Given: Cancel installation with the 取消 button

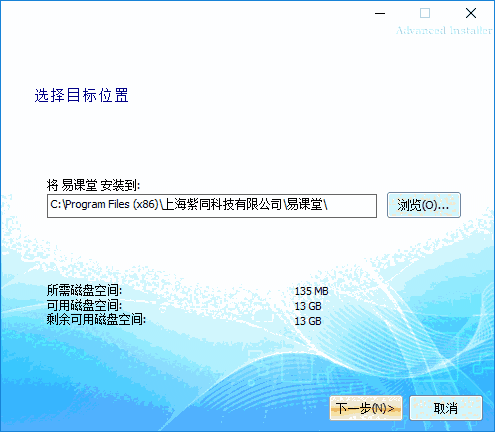Looking at the screenshot, I should 446,408.
